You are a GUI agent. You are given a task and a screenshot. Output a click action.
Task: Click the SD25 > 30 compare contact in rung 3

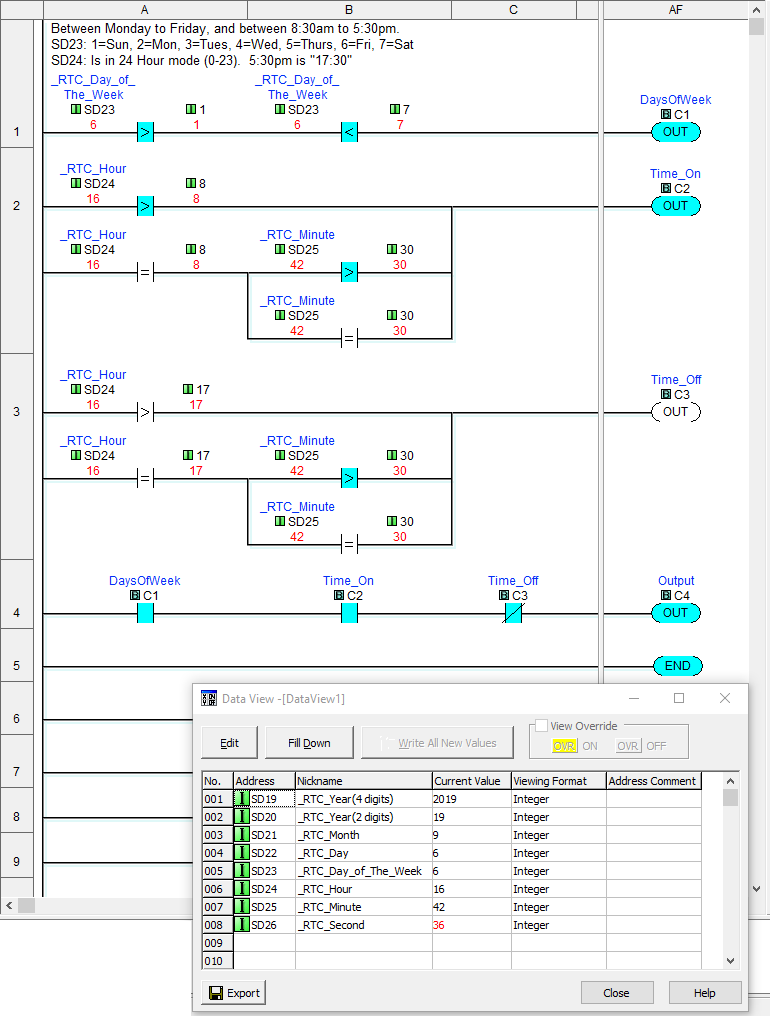[x=349, y=478]
